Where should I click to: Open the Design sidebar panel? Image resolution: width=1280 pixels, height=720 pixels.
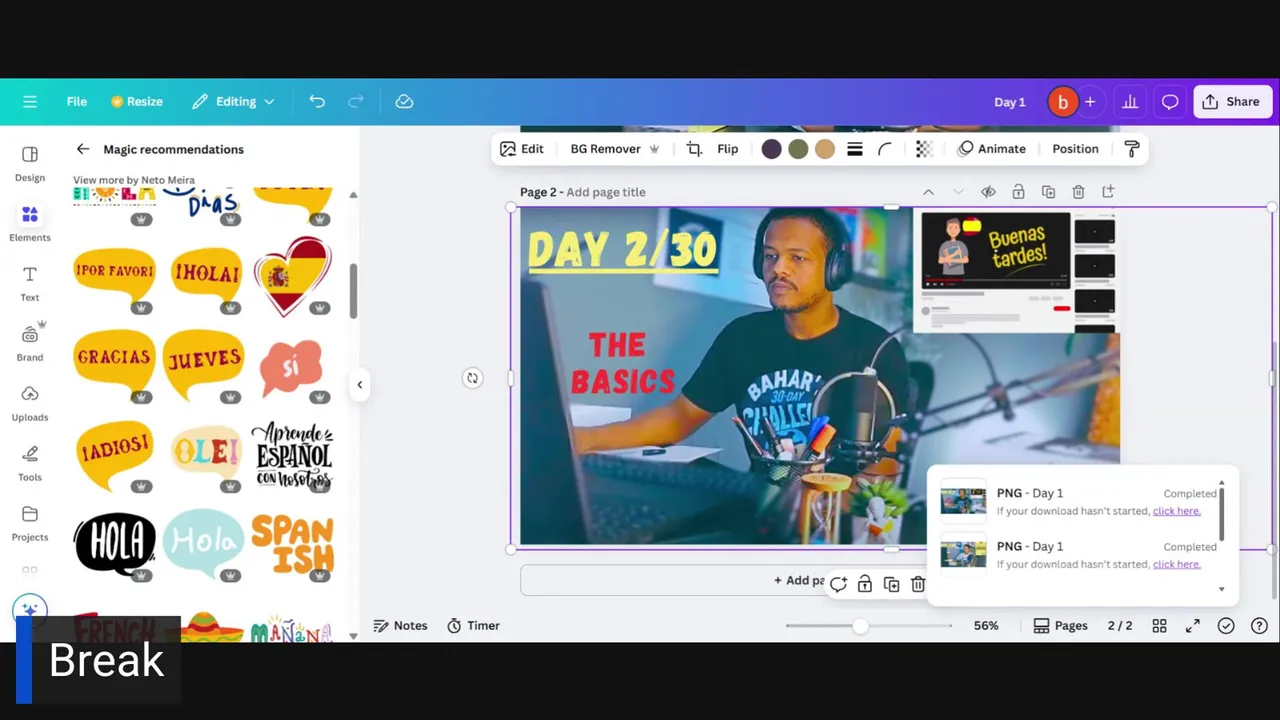30,164
